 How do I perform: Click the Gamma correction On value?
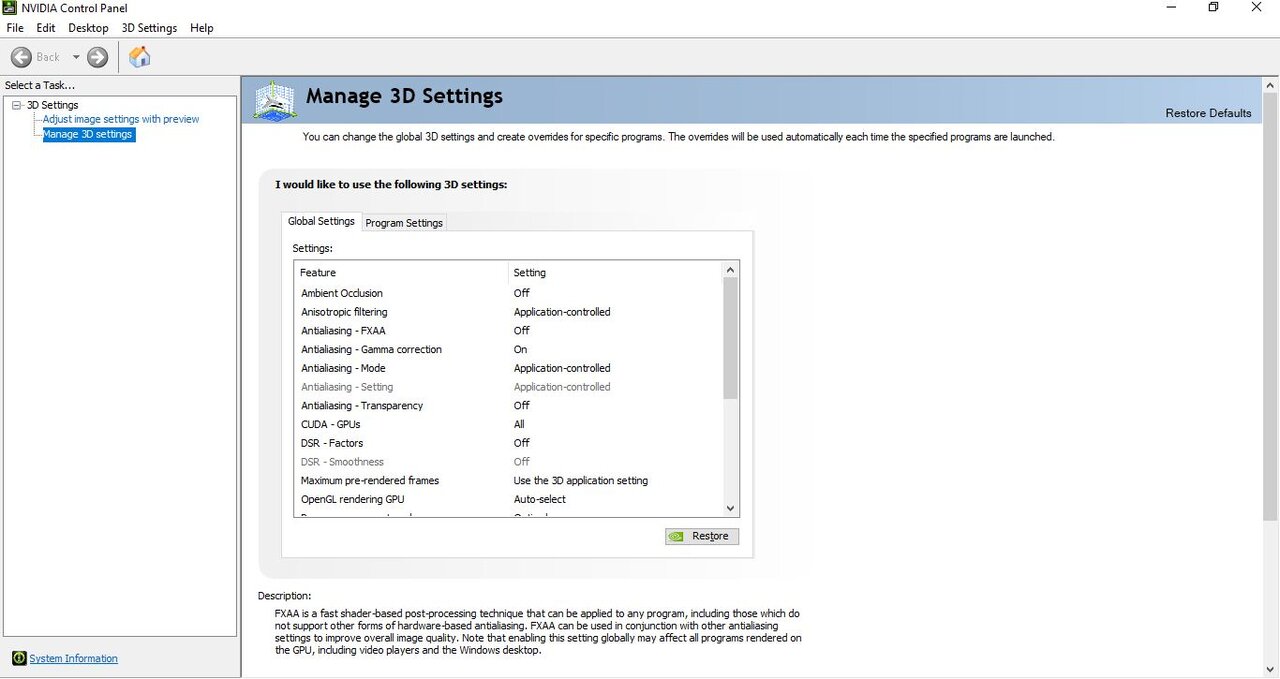click(x=520, y=349)
